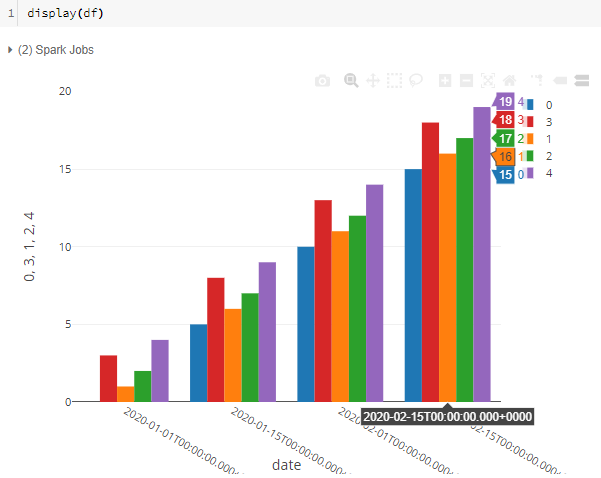Click the Zoom Out minus icon
This screenshot has height=478, width=601.
click(x=466, y=81)
